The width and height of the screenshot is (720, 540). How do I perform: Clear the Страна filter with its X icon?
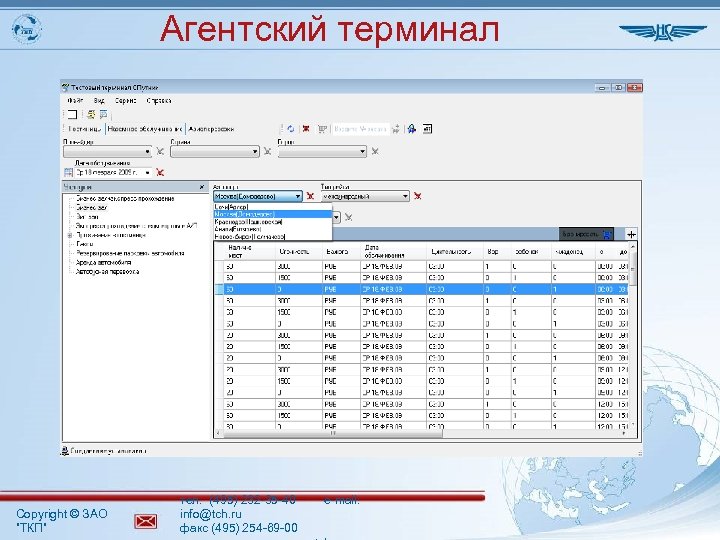click(267, 151)
